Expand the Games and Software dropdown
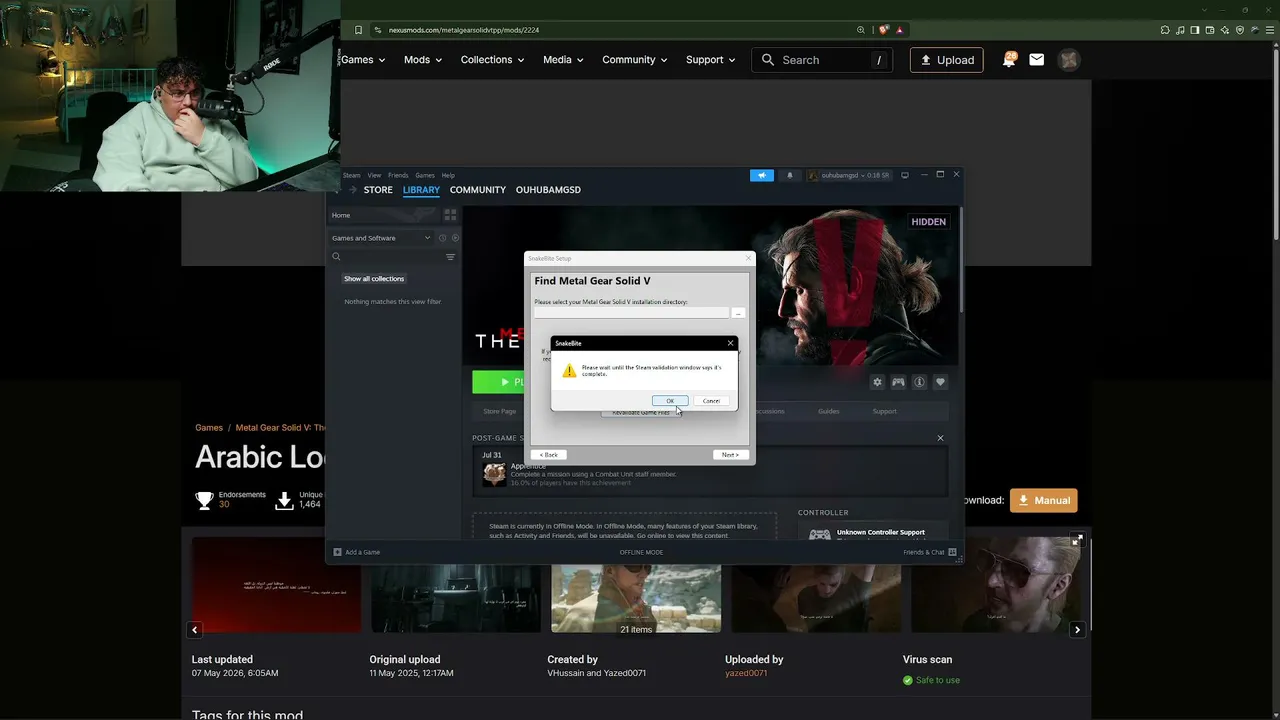Viewport: 1280px width, 720px height. click(x=381, y=238)
